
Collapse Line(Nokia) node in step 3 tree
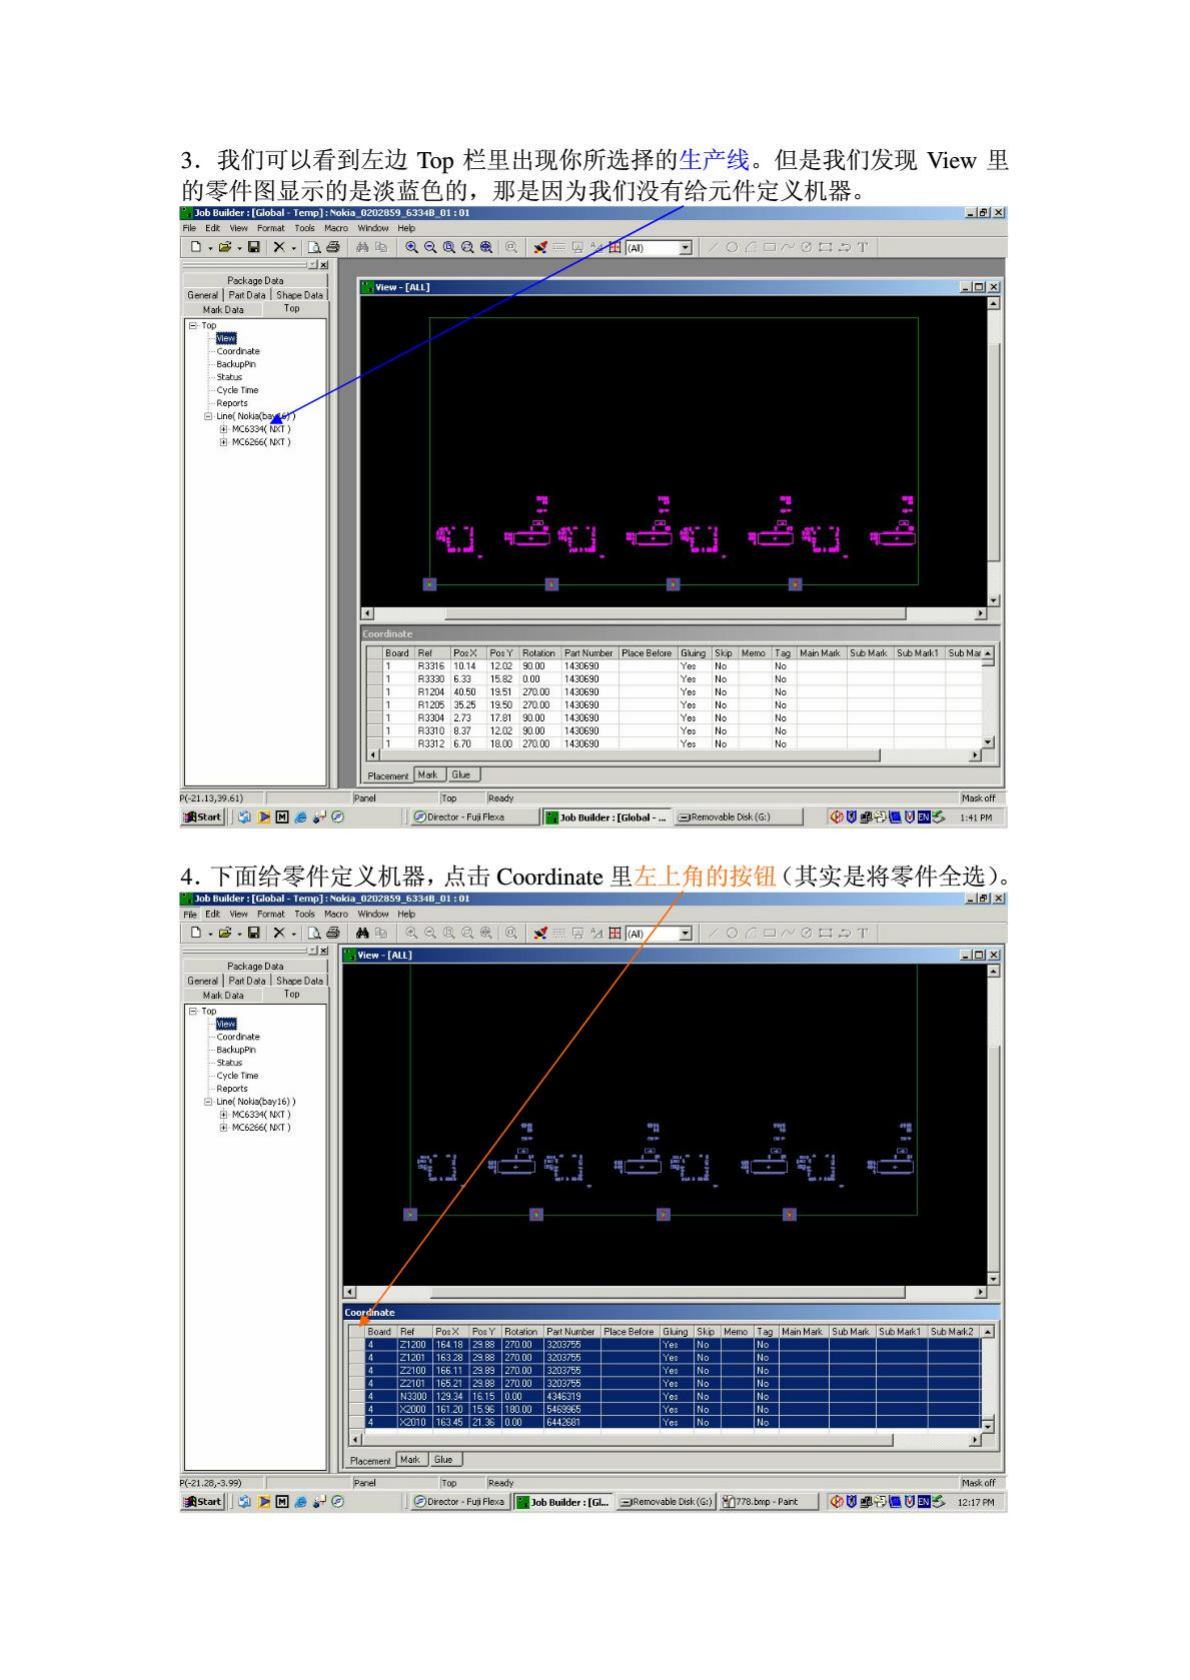[x=208, y=416]
